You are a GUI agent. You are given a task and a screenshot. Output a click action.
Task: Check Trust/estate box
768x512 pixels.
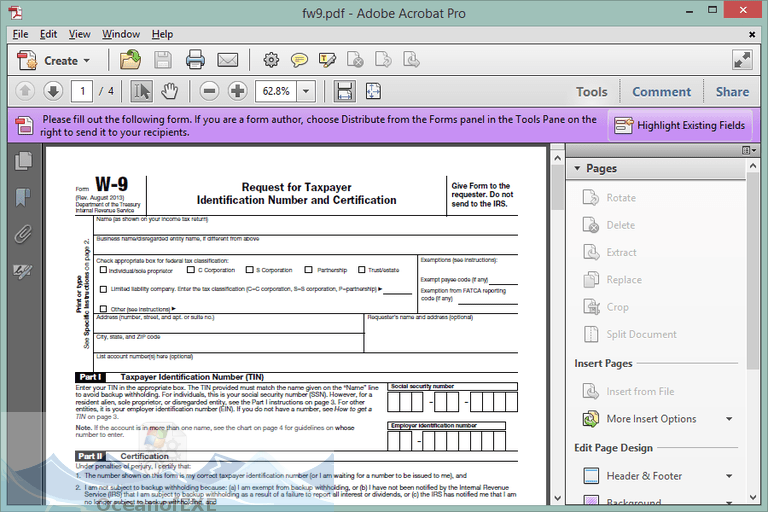(x=361, y=269)
